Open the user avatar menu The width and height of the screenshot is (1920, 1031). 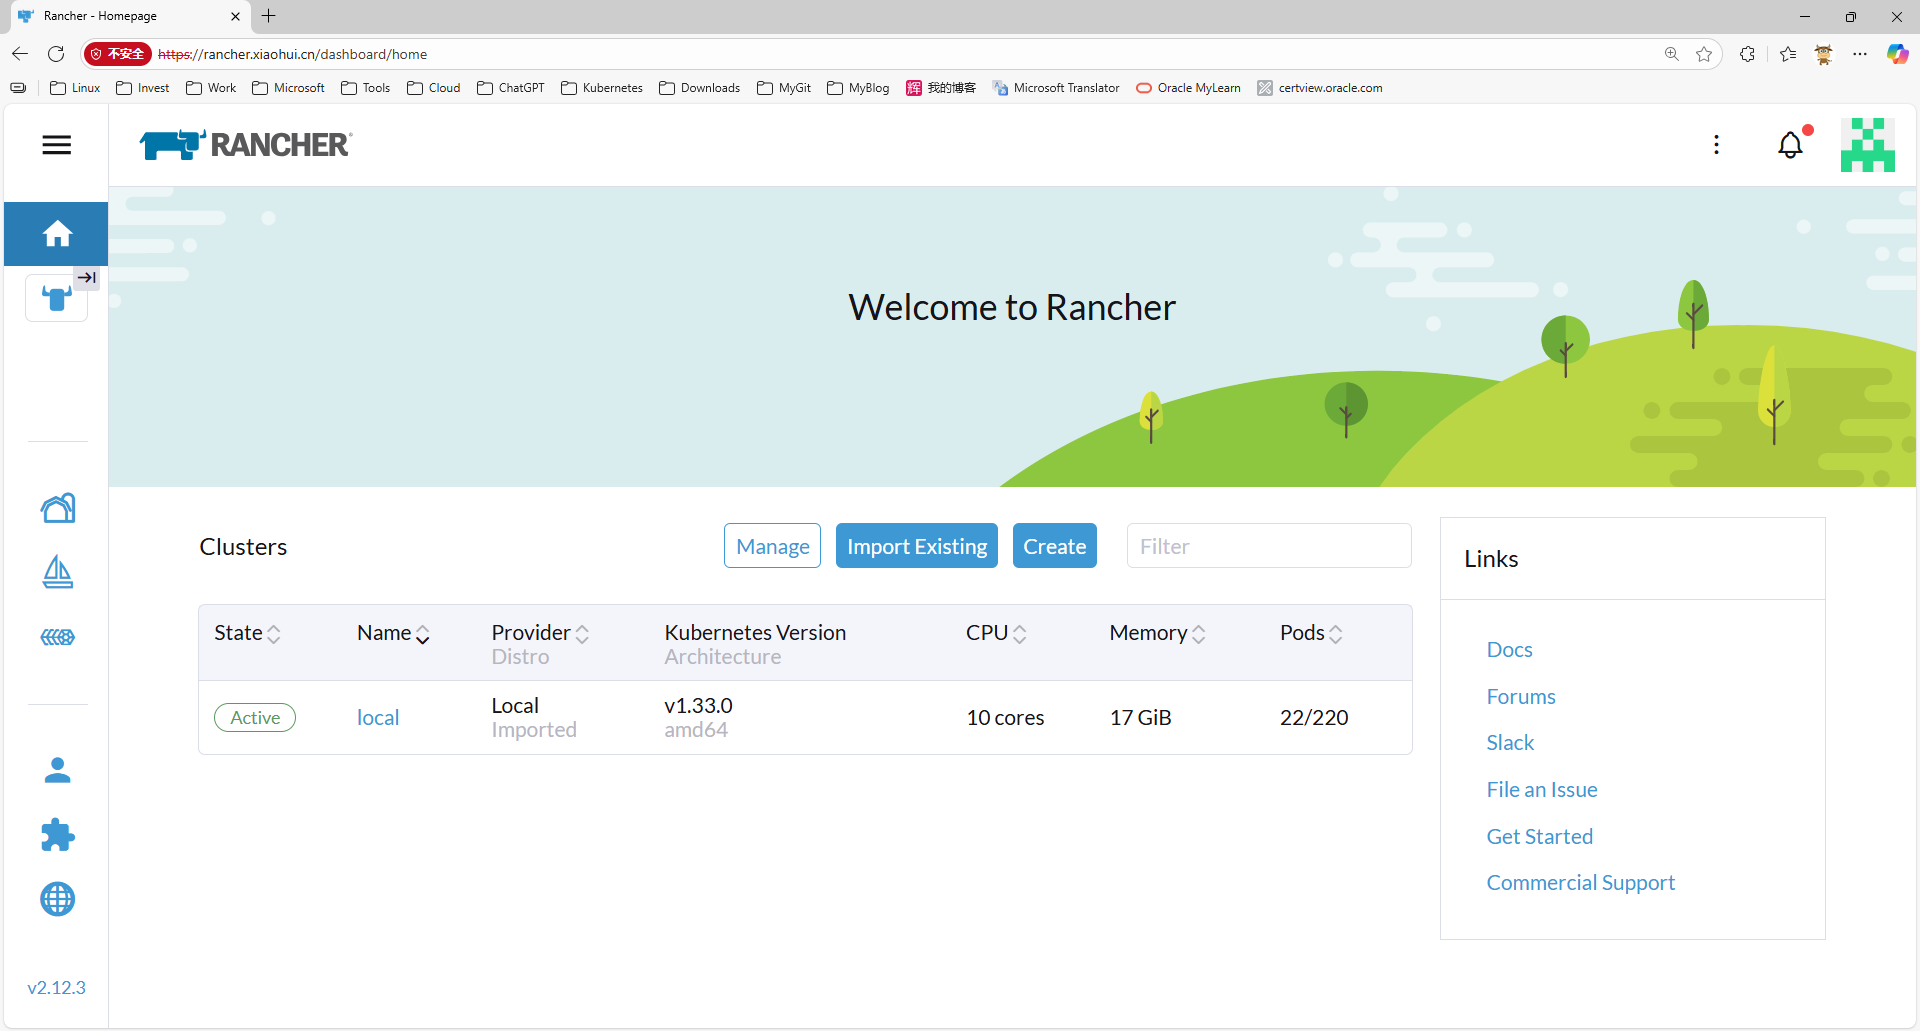tap(1867, 145)
